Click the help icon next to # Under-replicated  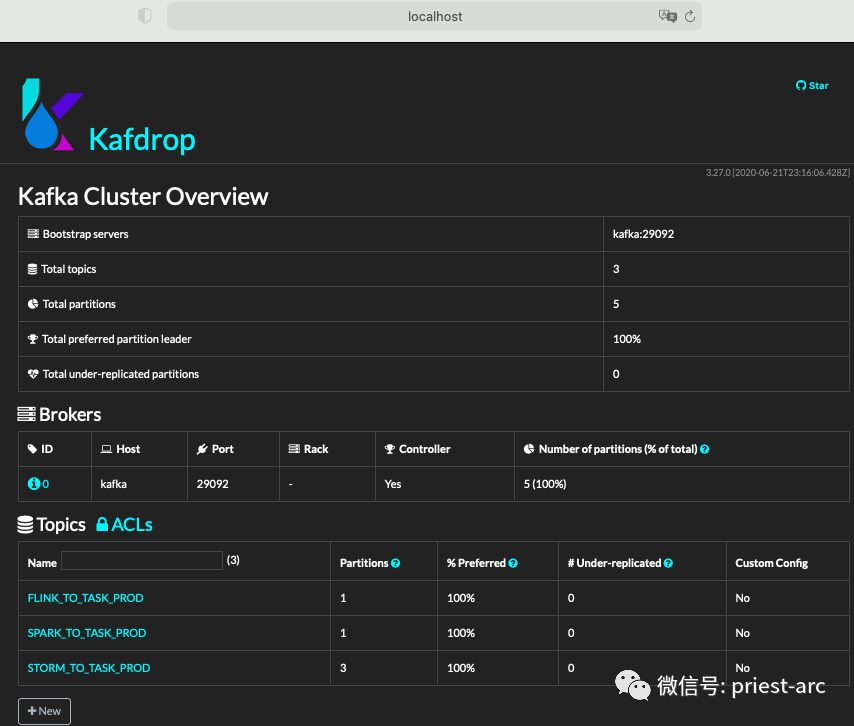[x=668, y=564]
